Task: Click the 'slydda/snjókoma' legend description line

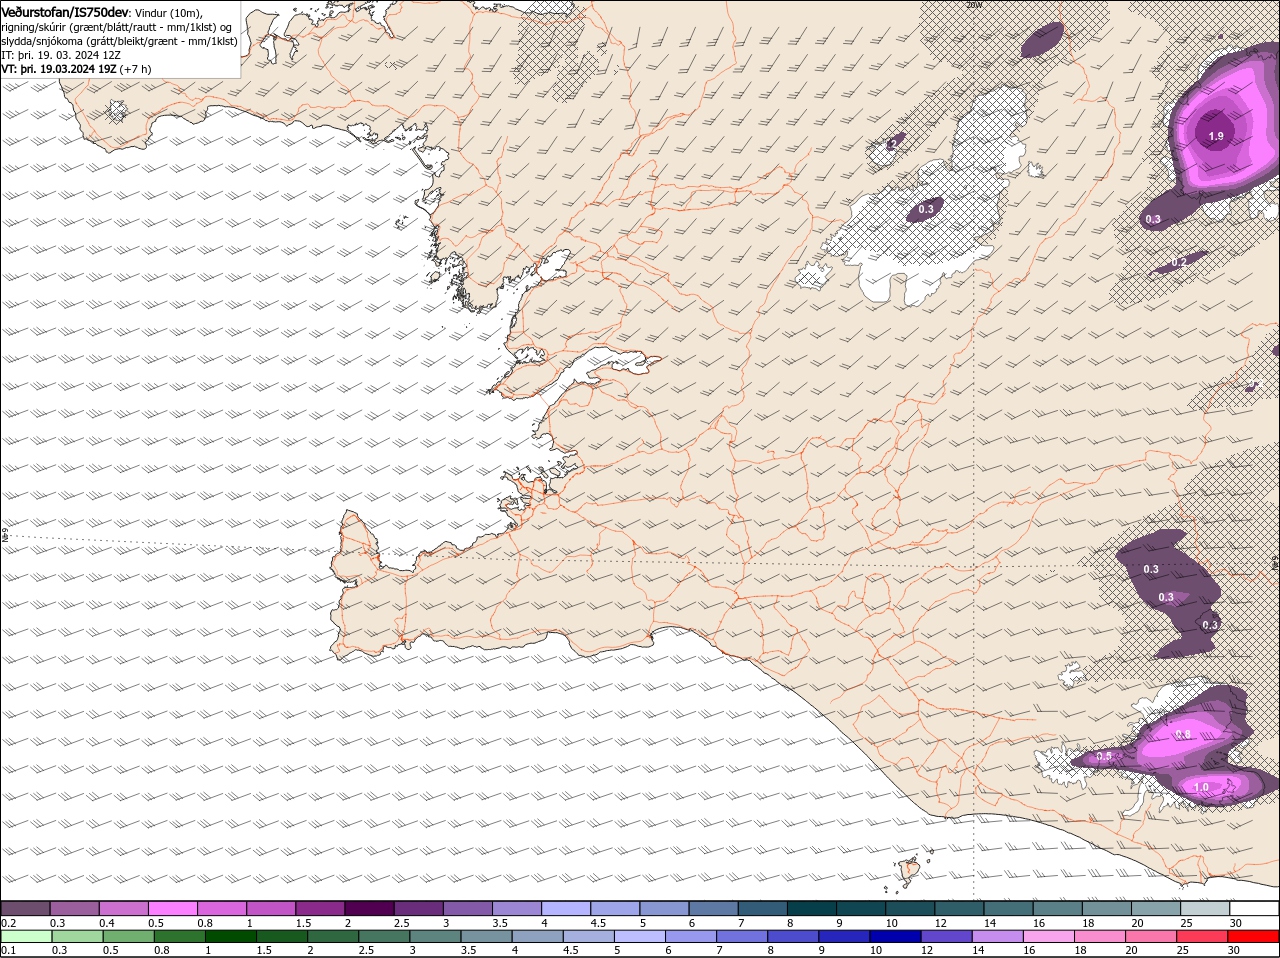Action: pos(119,41)
